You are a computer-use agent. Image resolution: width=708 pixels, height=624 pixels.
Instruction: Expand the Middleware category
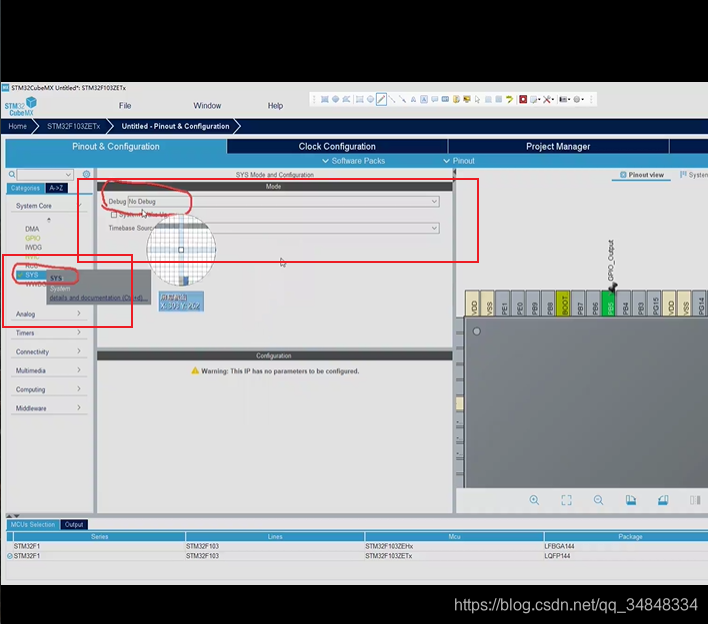[47, 408]
